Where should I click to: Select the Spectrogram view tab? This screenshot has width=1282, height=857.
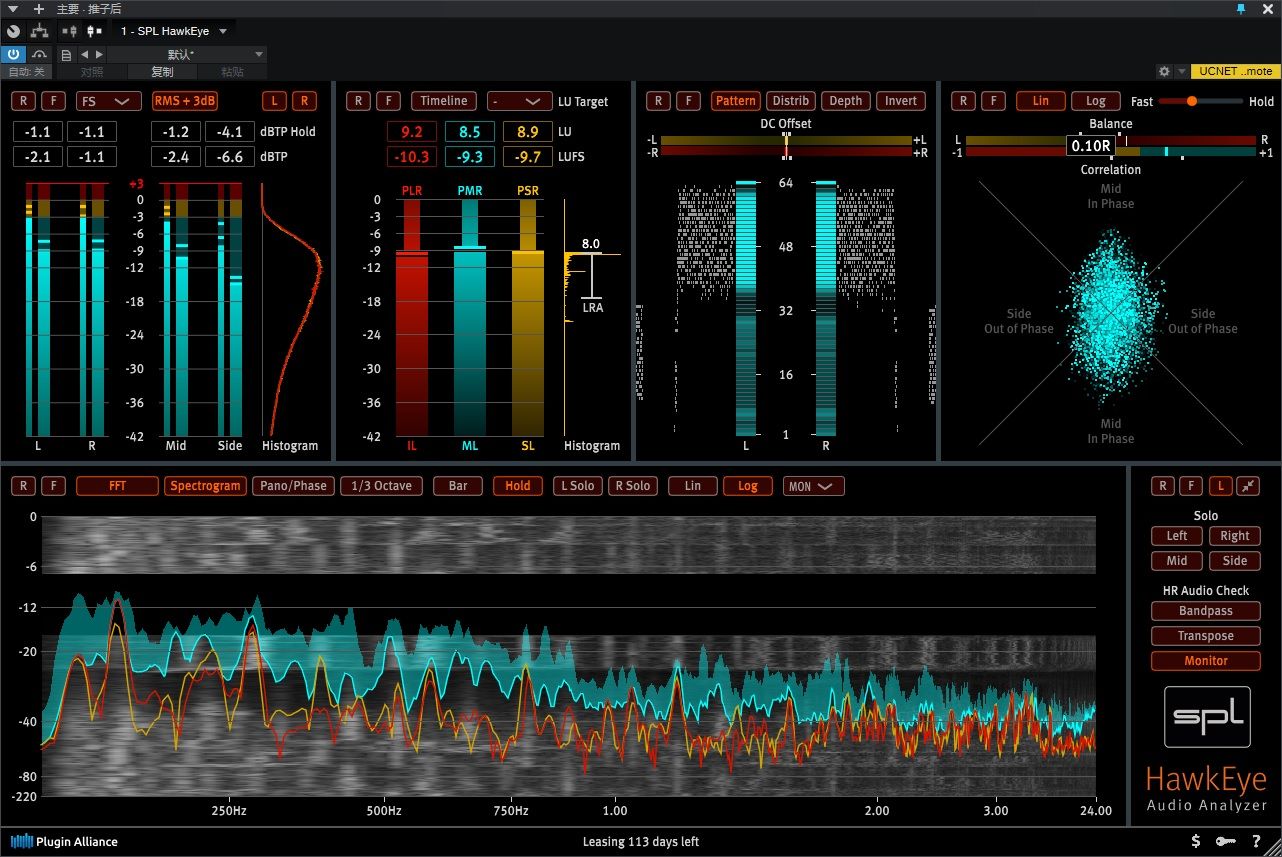tap(205, 486)
